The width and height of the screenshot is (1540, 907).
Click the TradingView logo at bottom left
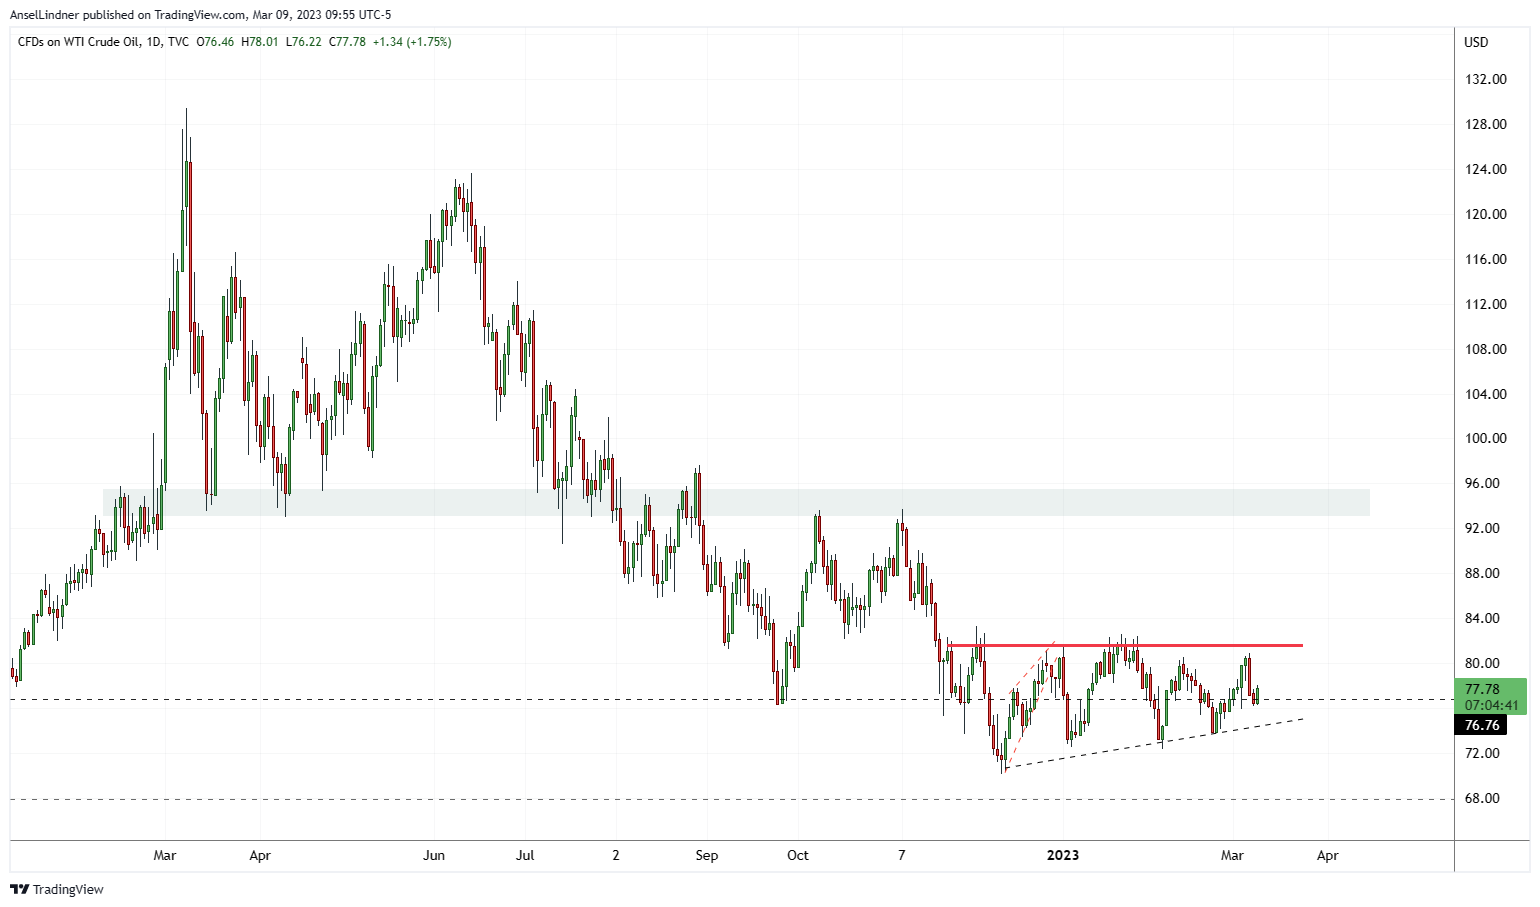(x=57, y=889)
